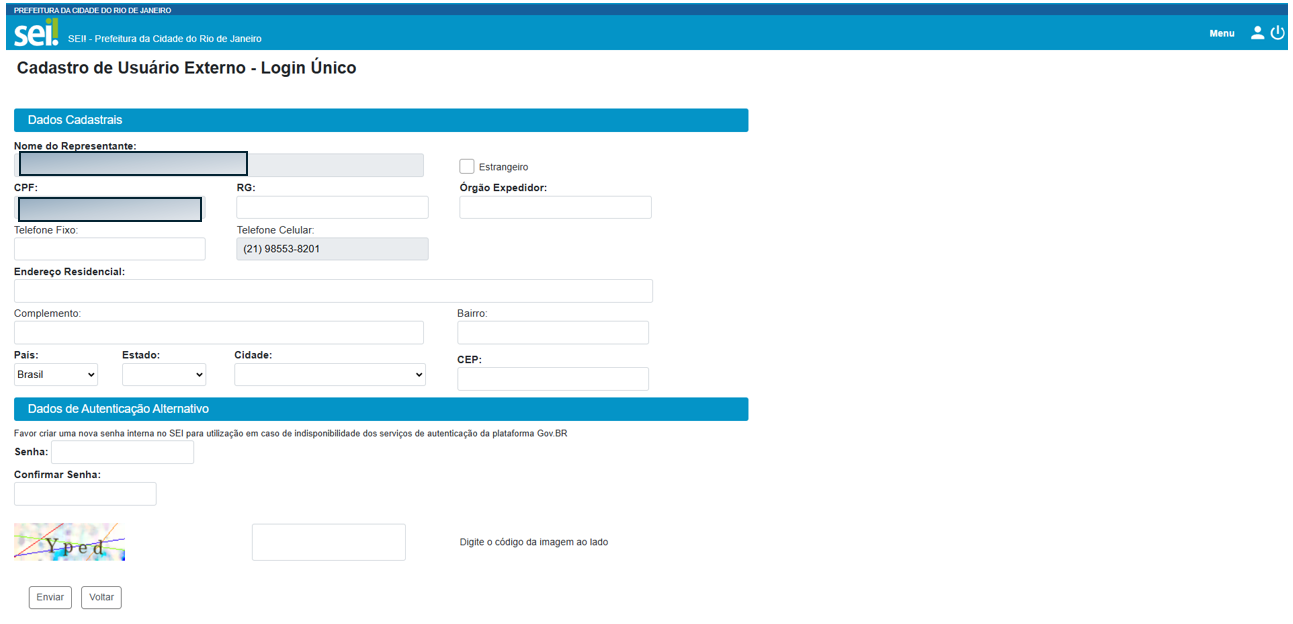
Task: Expand the Cidade dropdown list
Action: tap(330, 375)
